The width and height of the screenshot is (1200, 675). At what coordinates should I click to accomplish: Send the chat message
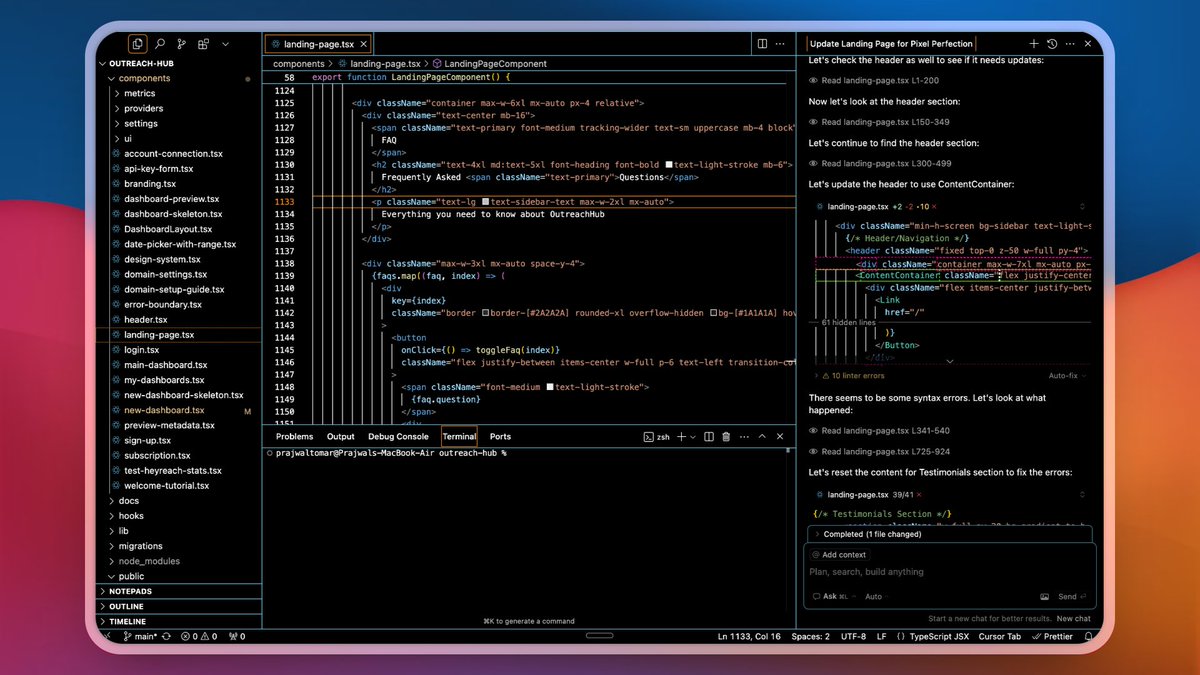coord(1073,597)
